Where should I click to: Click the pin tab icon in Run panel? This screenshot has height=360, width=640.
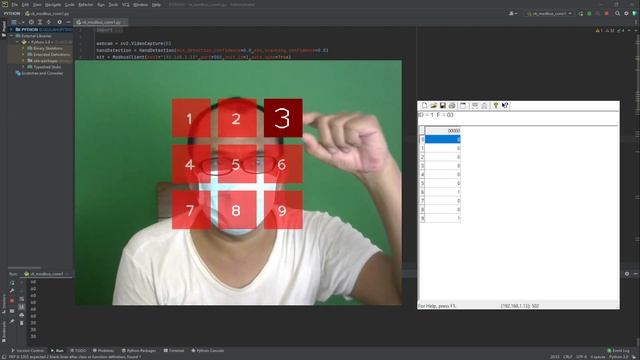(12, 321)
